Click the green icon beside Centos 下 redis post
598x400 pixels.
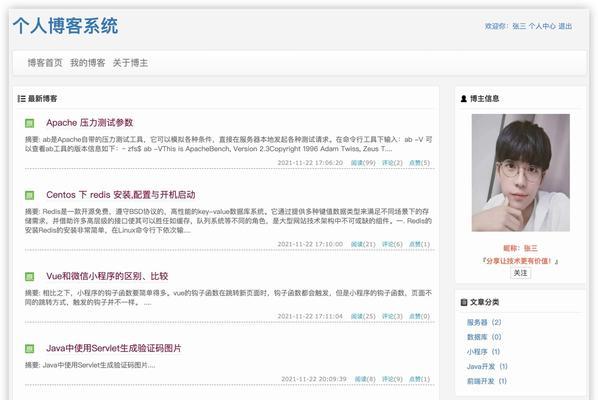tap(29, 195)
